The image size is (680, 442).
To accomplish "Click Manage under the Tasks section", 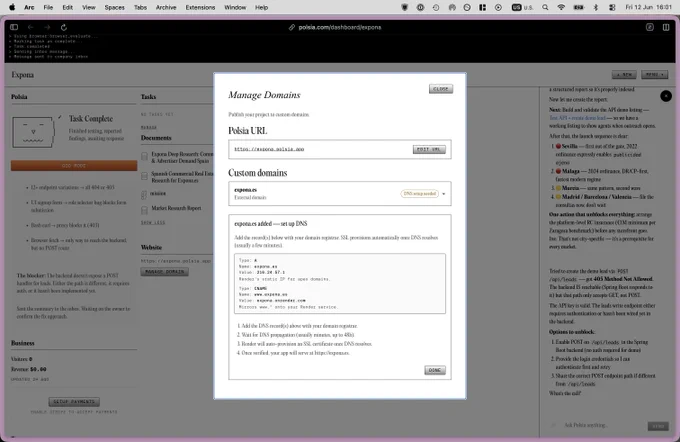I will (x=149, y=128).
